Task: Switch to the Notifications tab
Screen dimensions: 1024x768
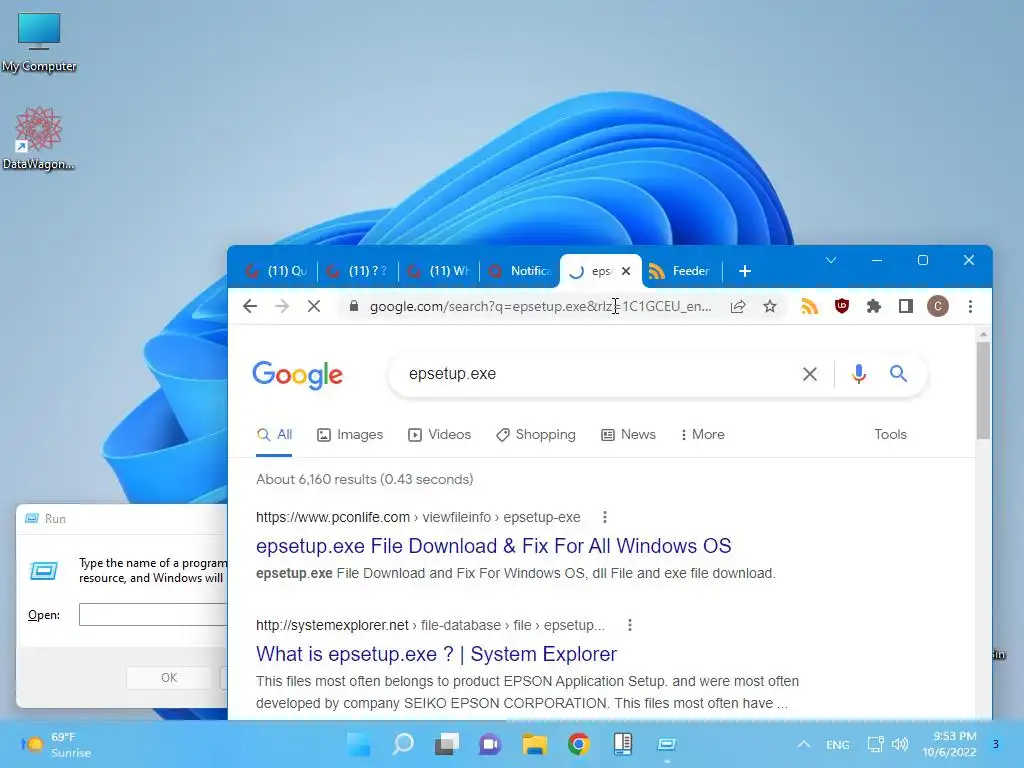Action: click(520, 271)
